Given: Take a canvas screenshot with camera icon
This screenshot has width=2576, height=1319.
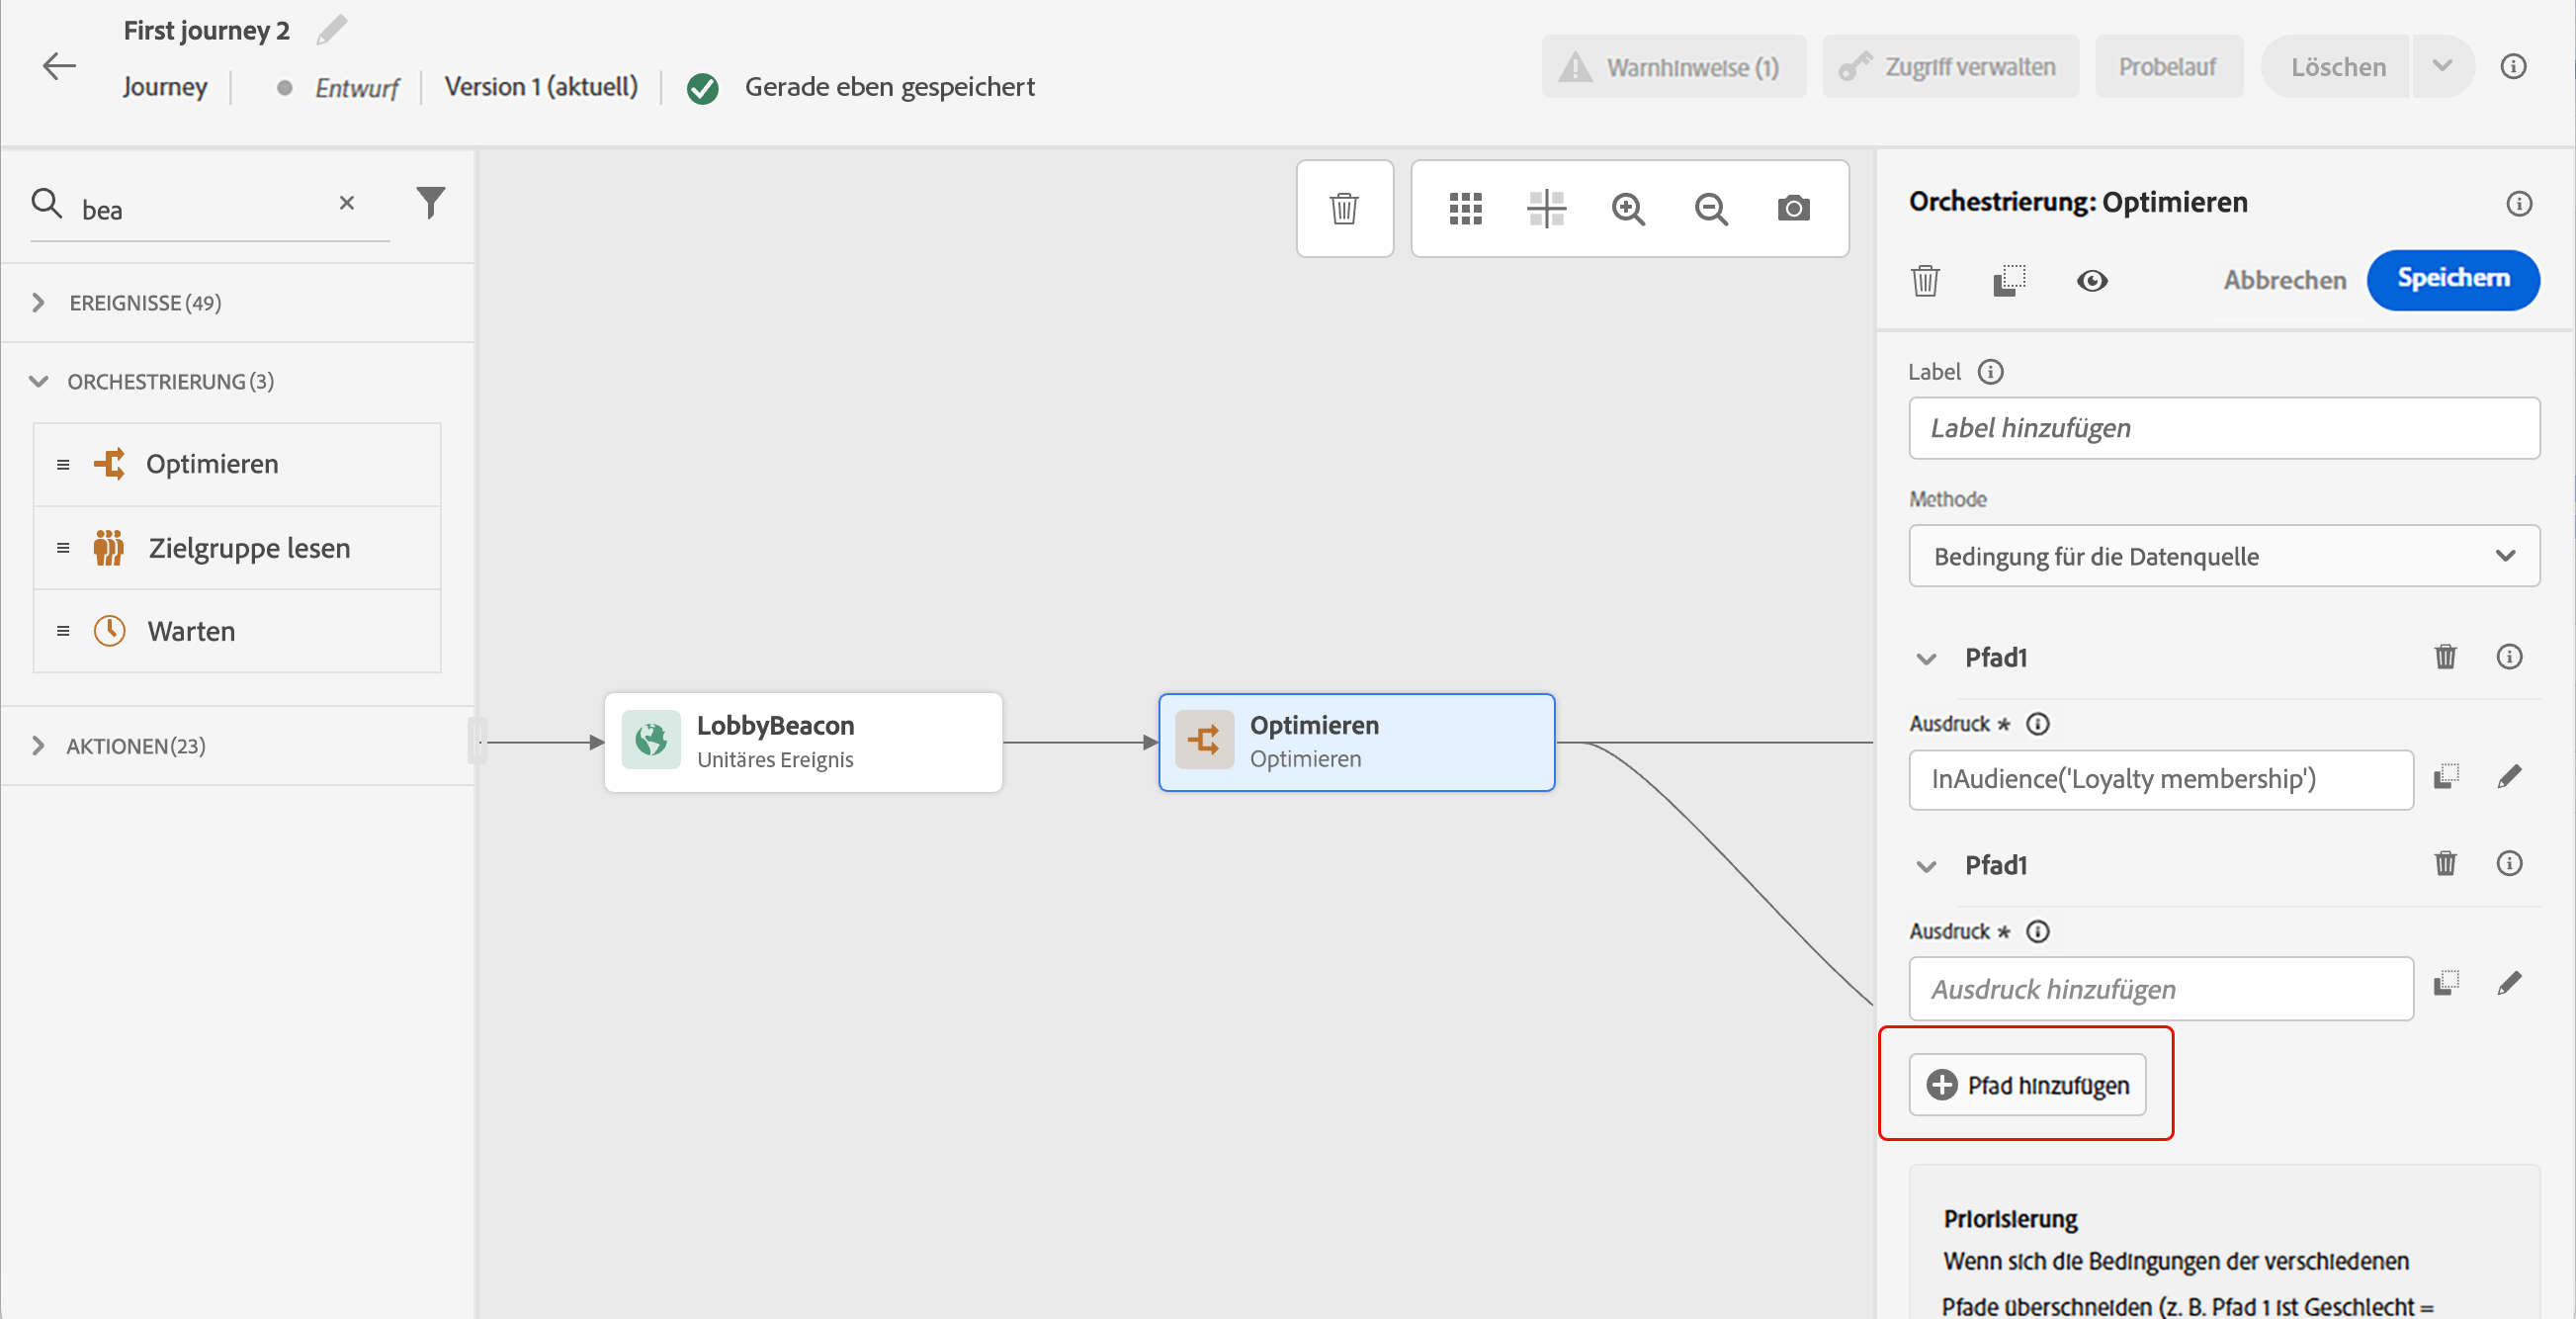Looking at the screenshot, I should pos(1793,209).
